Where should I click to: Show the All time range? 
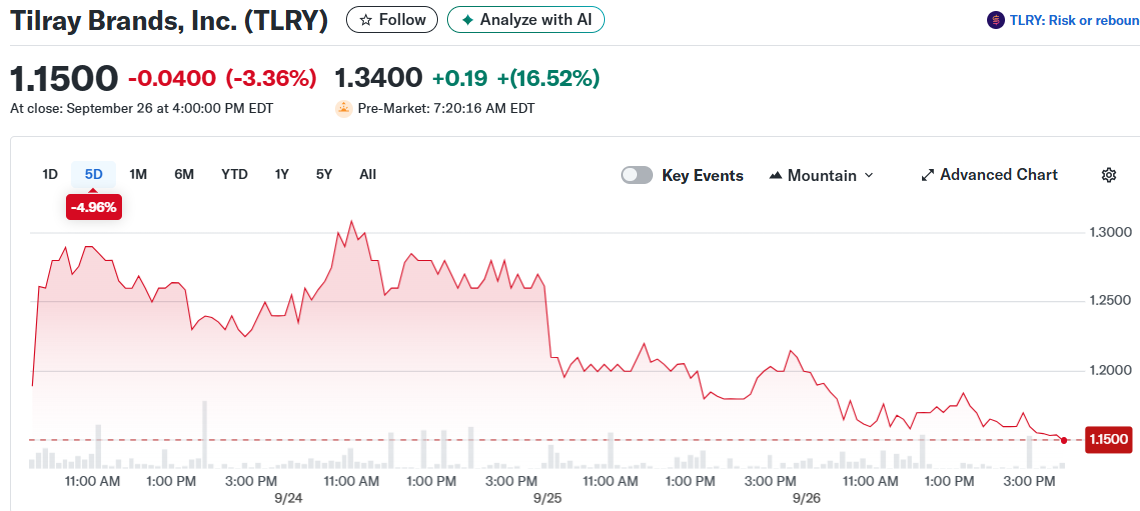pyautogui.click(x=368, y=174)
